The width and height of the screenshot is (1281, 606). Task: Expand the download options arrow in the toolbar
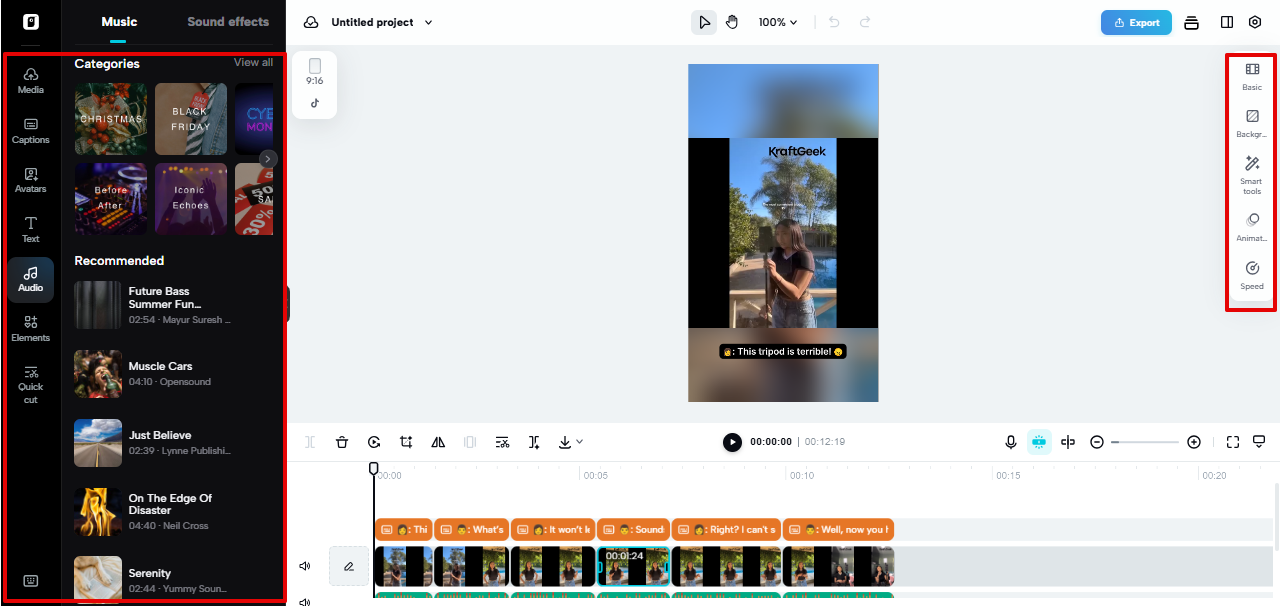click(x=578, y=441)
